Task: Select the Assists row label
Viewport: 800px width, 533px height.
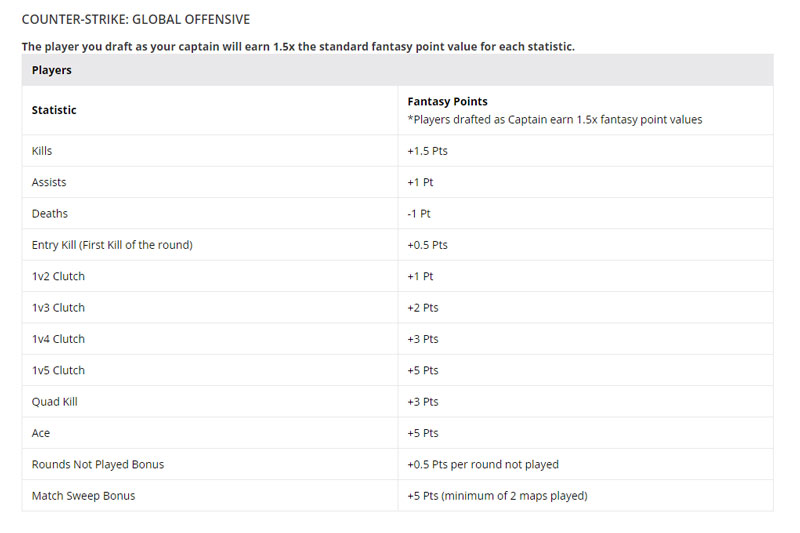Action: (x=49, y=183)
